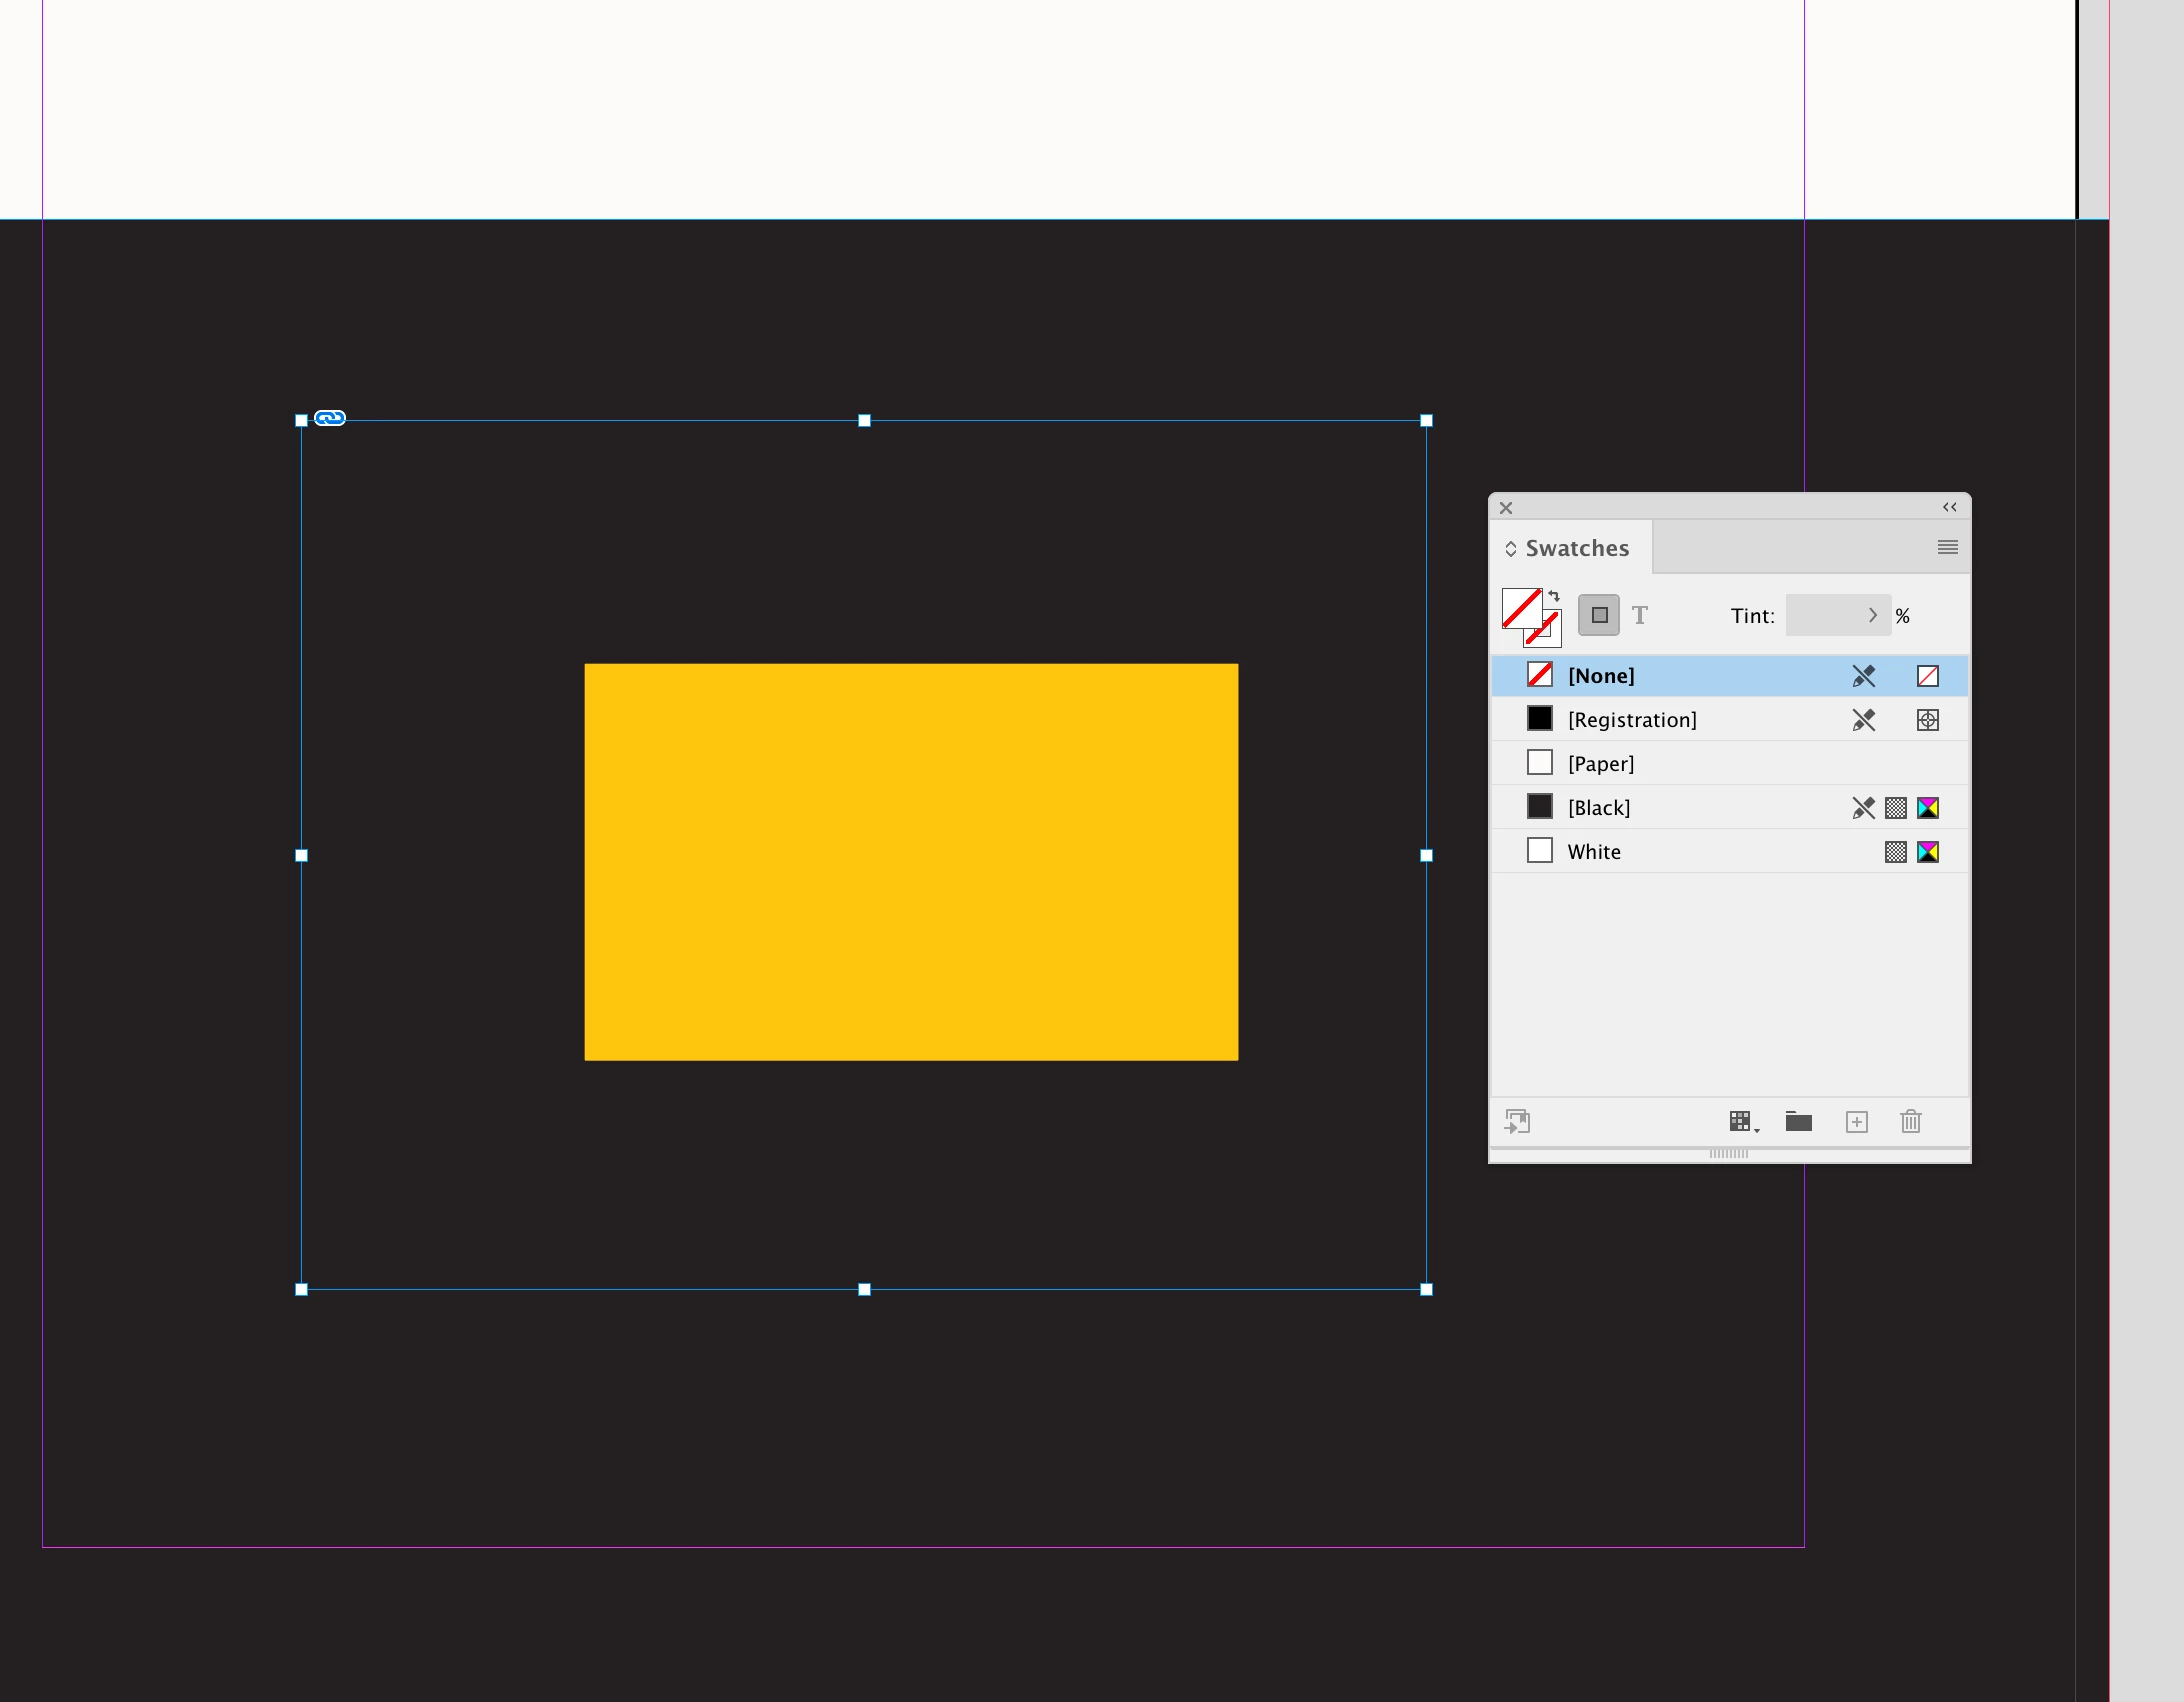
Task: Collapse the panel with double-arrow icon
Action: coord(1949,507)
